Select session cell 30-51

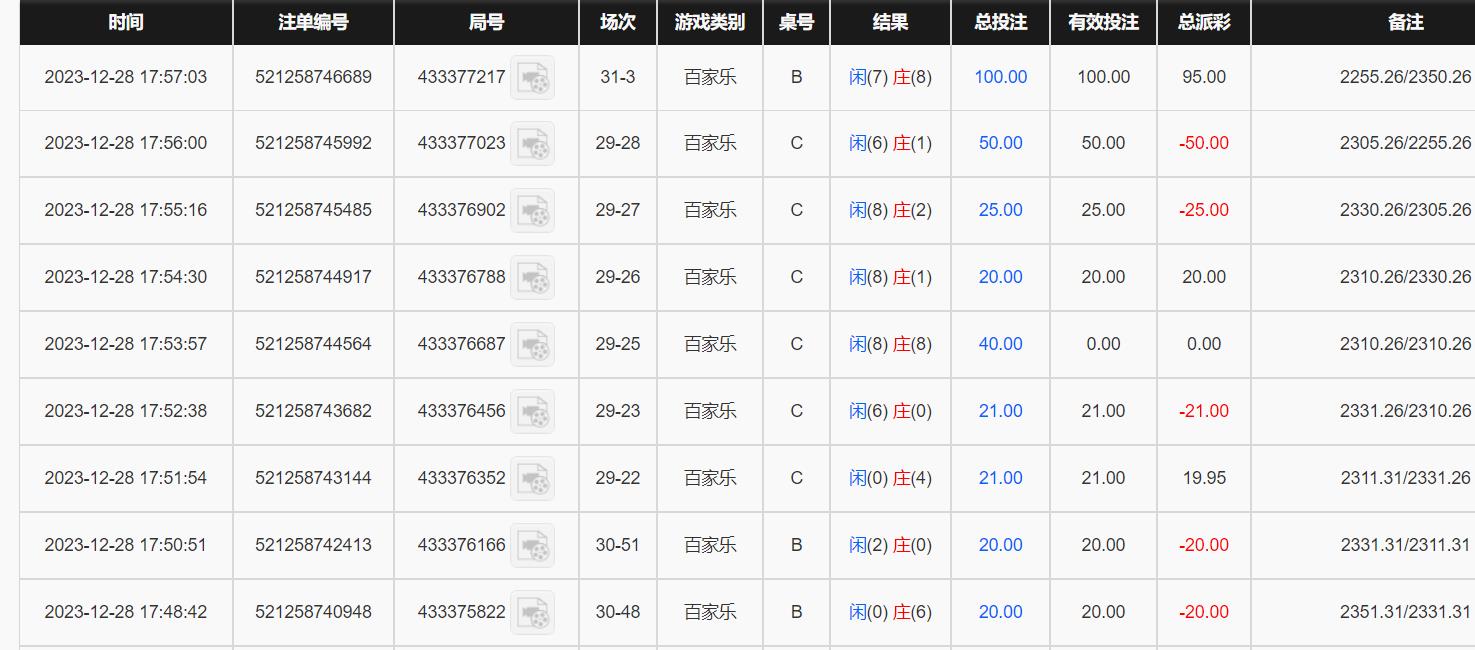click(x=618, y=545)
